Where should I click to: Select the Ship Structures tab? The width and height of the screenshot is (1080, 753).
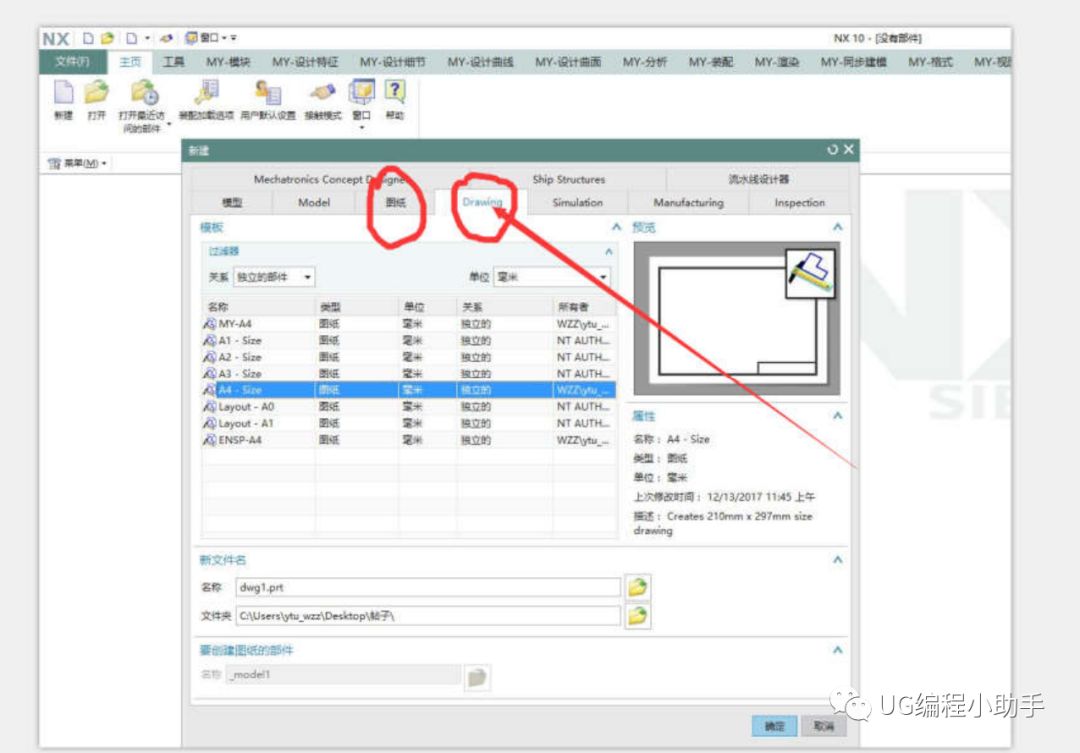[568, 179]
